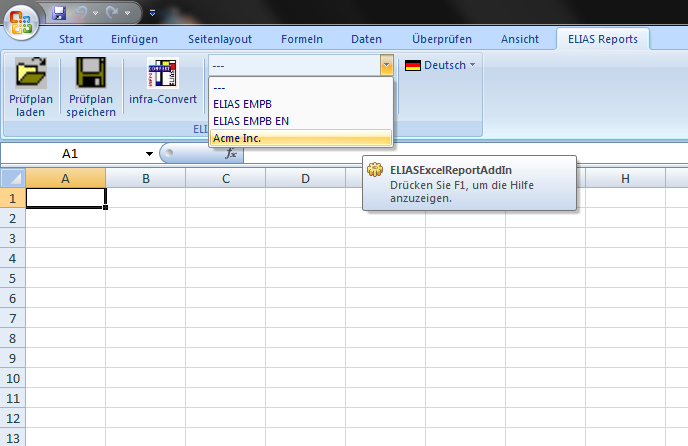Open the Seitenlayout ribbon tab
The image size is (688, 446).
(x=220, y=39)
